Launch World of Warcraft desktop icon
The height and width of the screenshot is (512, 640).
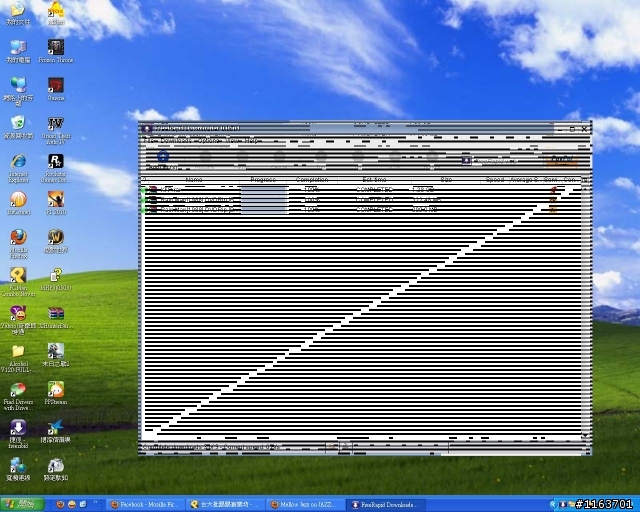pos(56,241)
